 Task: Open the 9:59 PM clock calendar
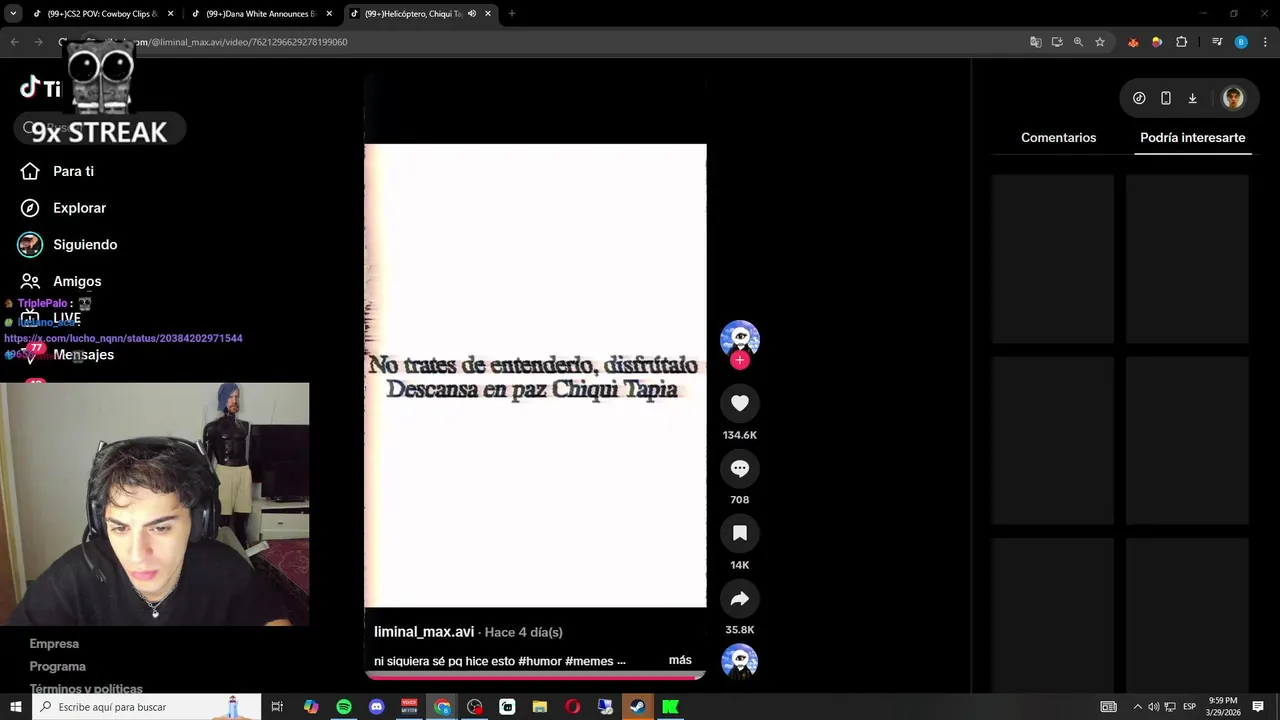(1222, 707)
